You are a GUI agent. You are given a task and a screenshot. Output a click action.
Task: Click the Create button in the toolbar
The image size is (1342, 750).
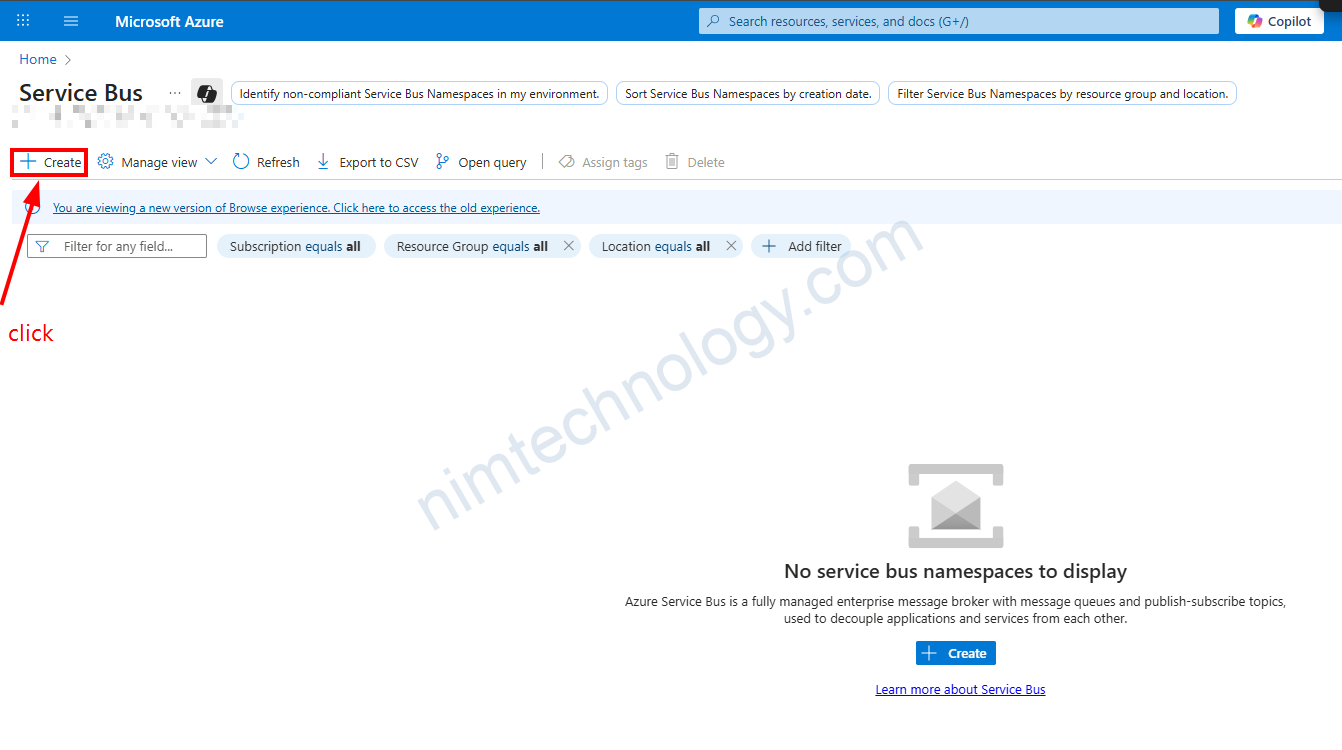pos(51,162)
